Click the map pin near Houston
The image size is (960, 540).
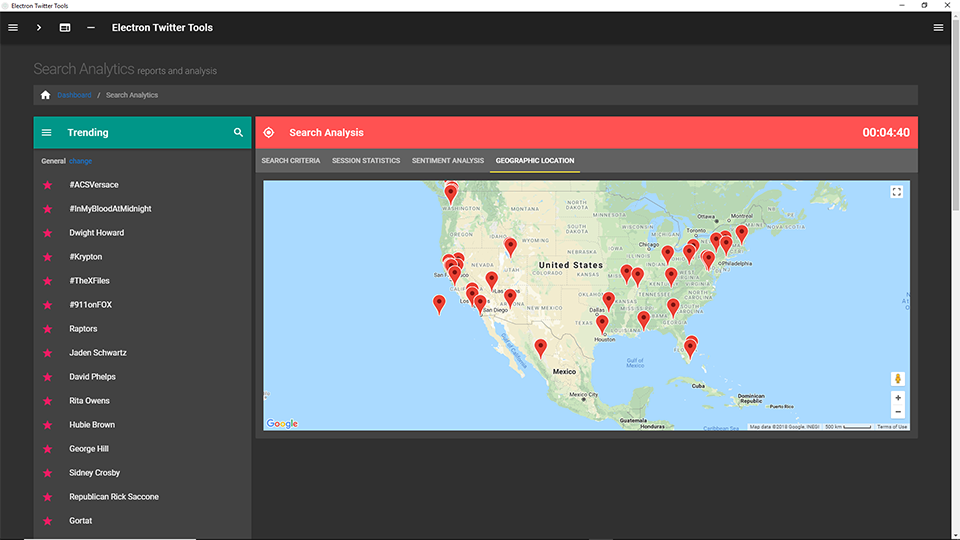[x=602, y=323]
